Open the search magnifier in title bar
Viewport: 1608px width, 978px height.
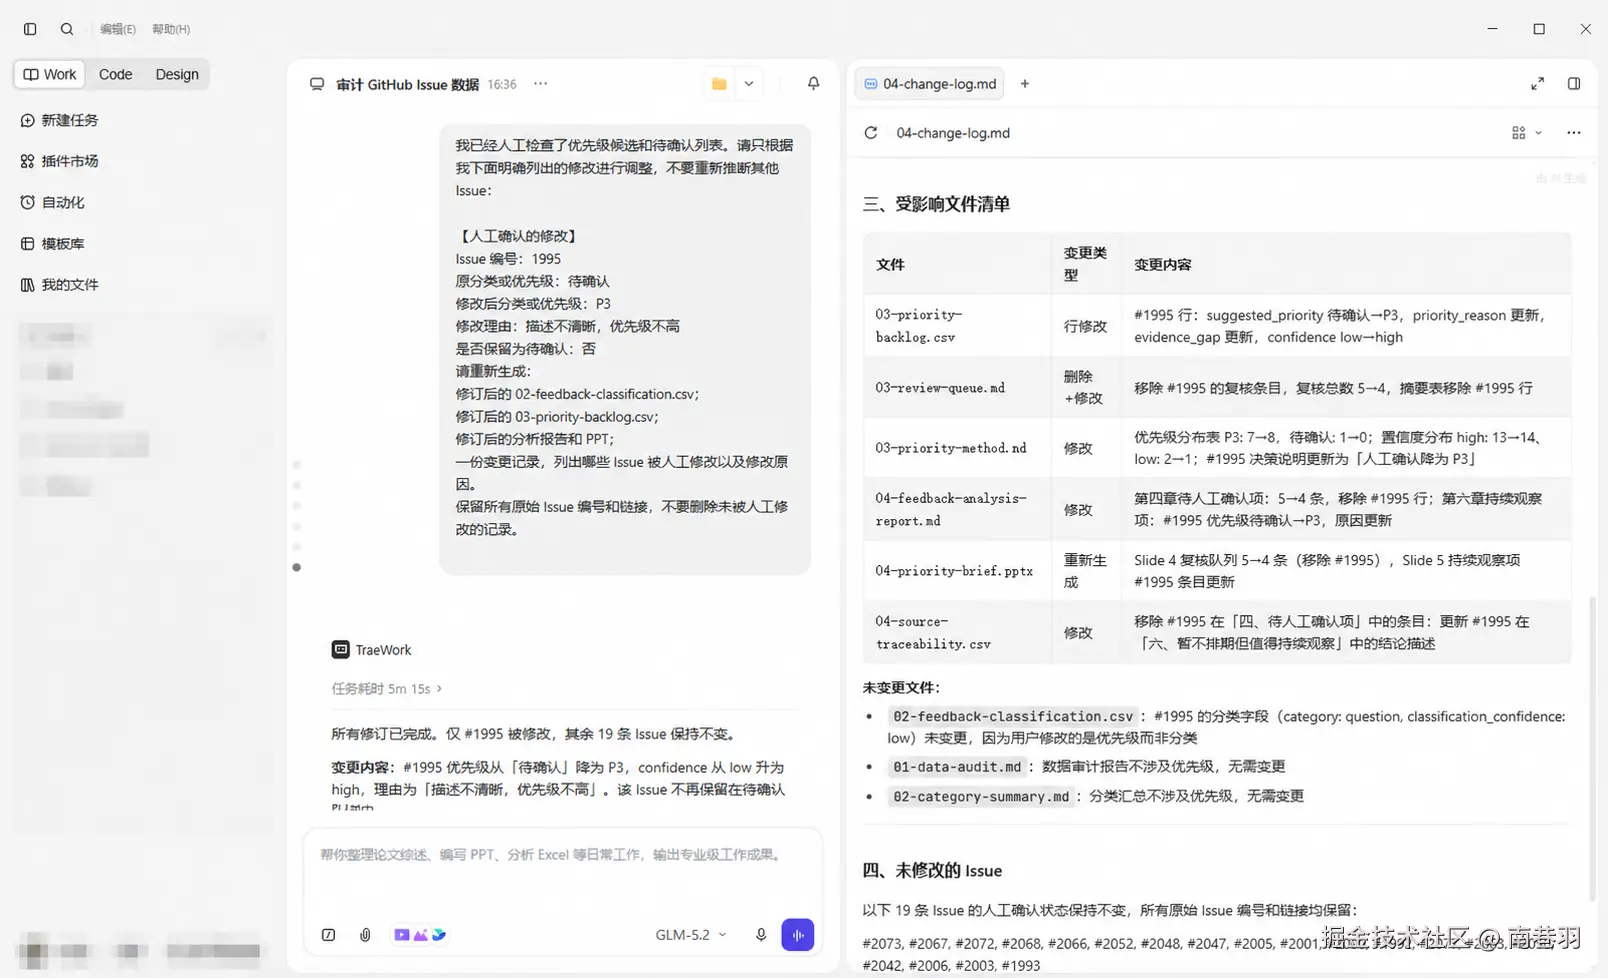(67, 29)
